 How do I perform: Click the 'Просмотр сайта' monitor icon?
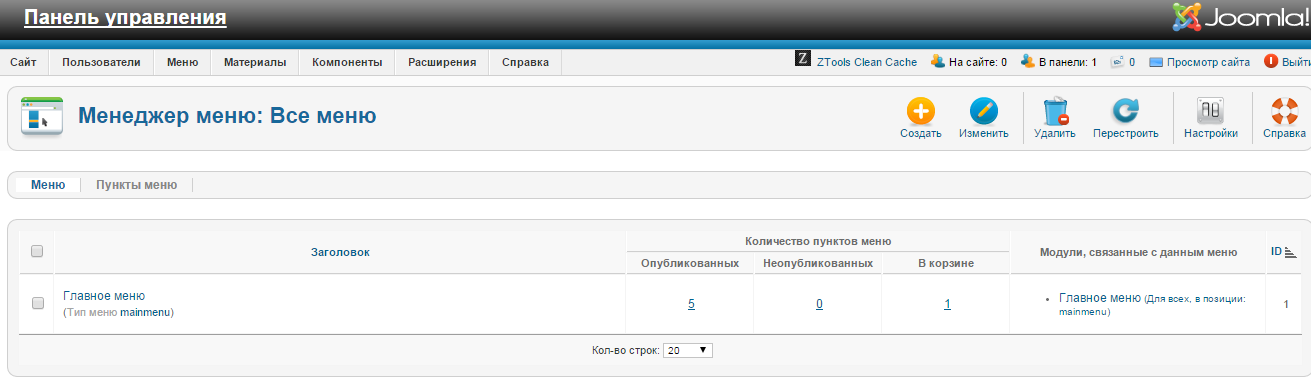click(x=1156, y=62)
